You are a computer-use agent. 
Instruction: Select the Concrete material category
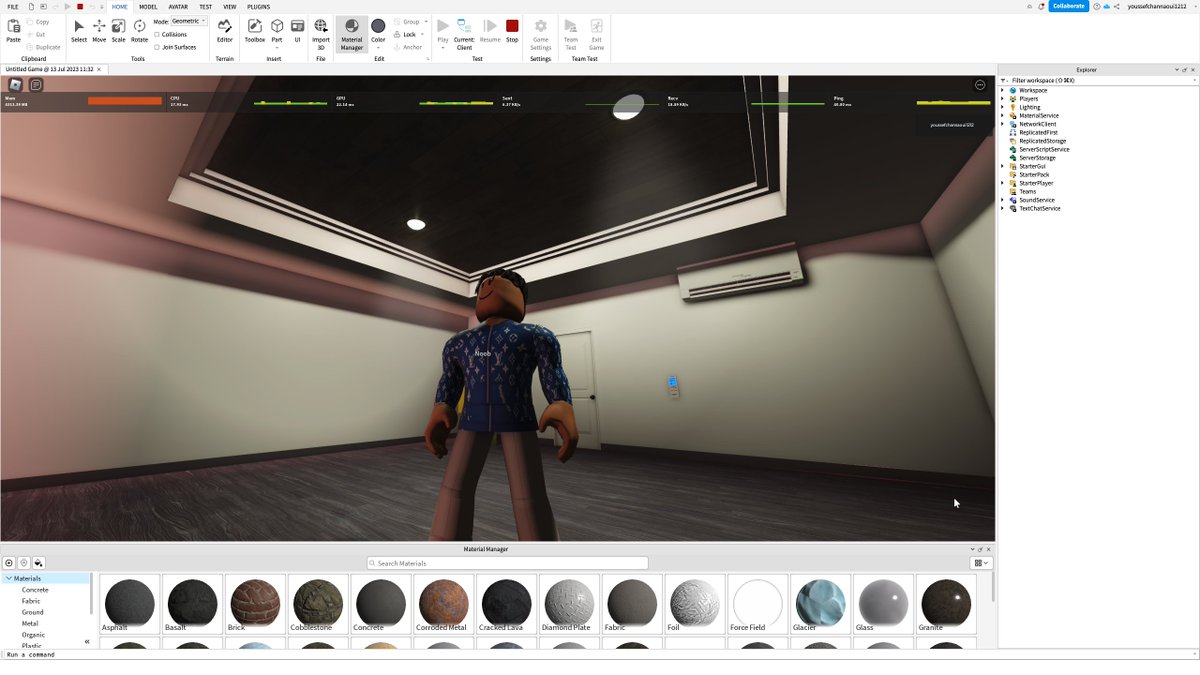coord(35,590)
